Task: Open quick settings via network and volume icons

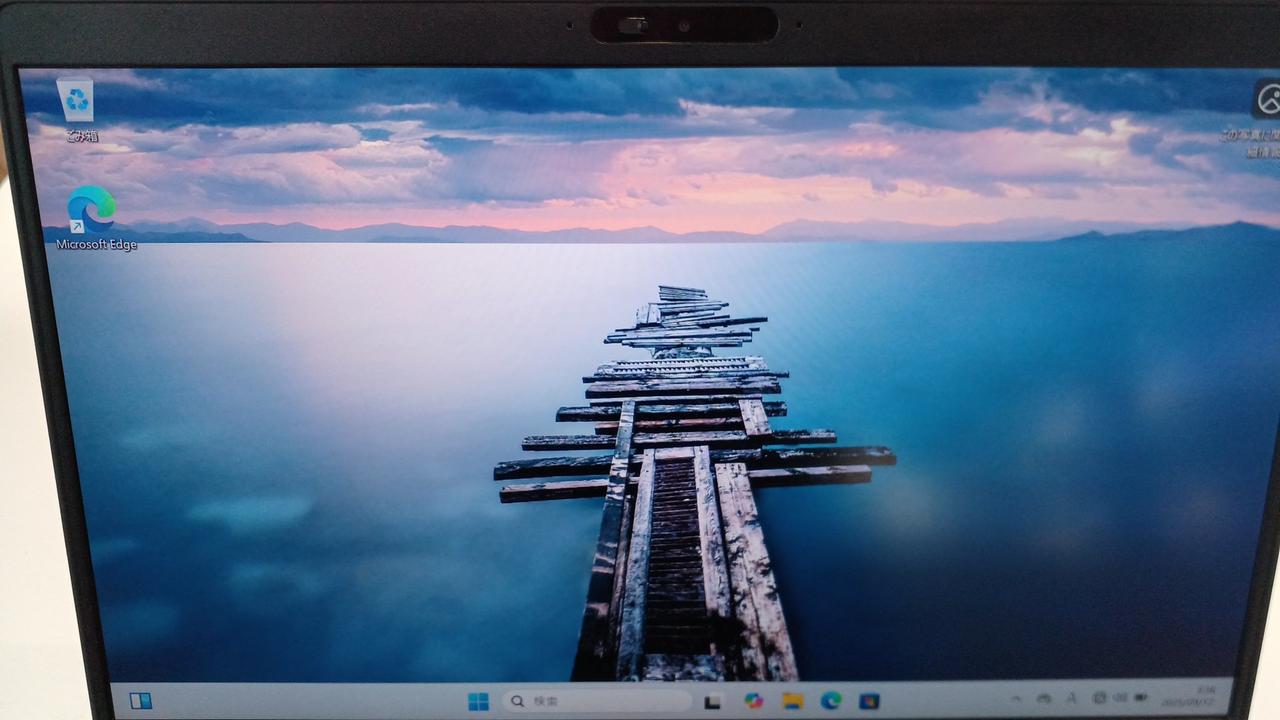Action: click(1108, 697)
